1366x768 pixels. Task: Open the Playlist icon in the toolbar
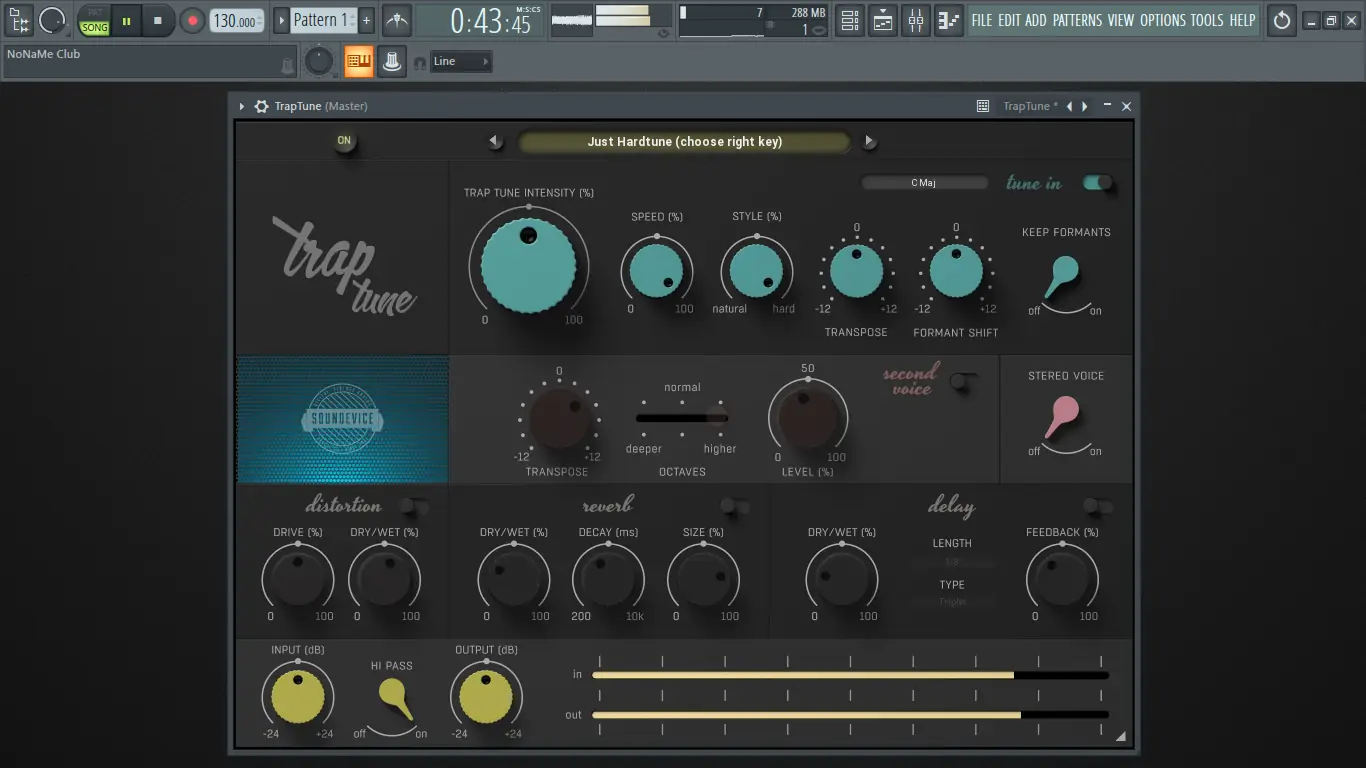coord(881,20)
